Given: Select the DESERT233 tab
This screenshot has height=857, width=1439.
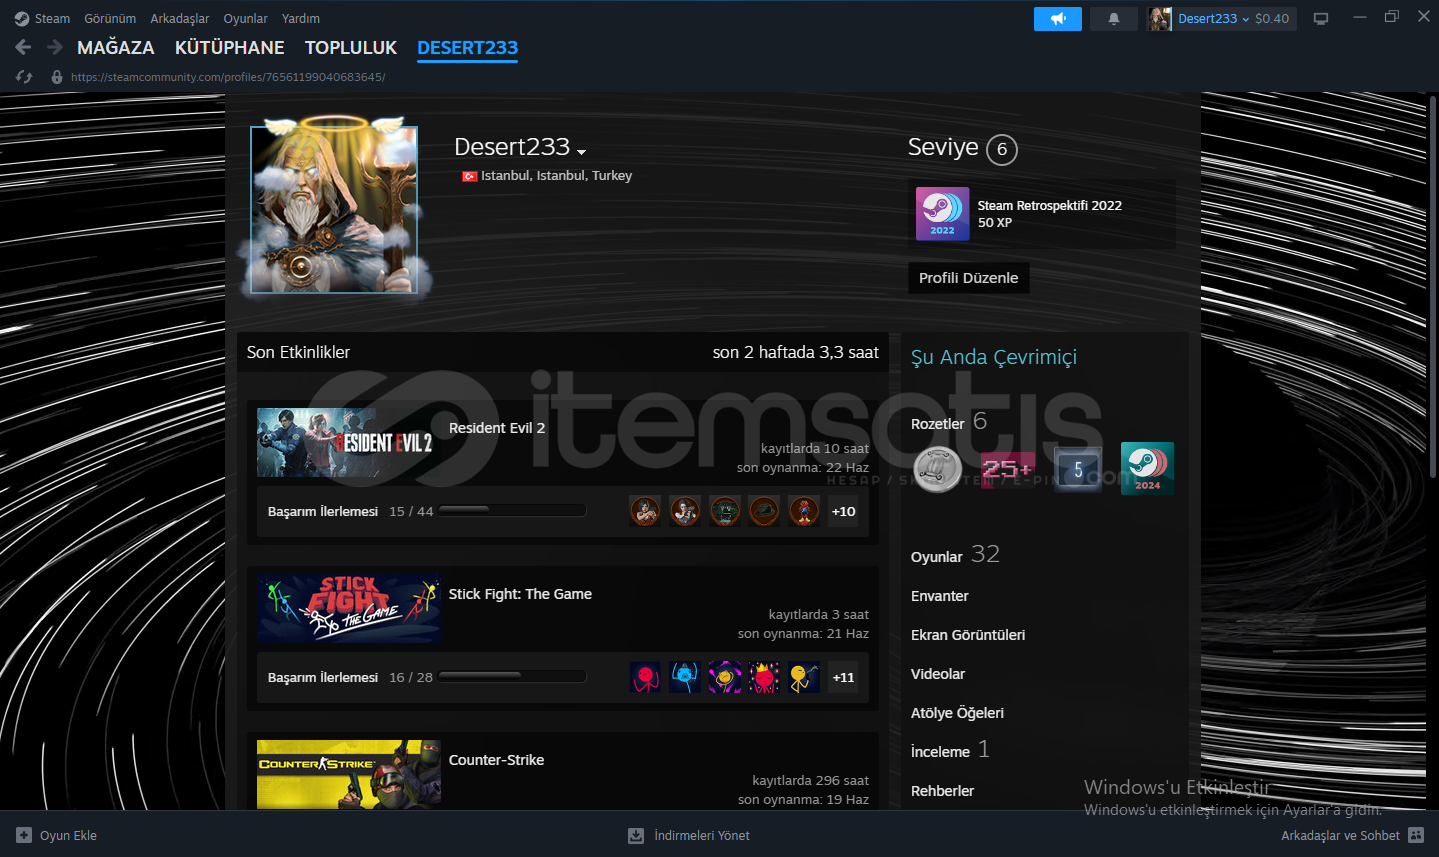Looking at the screenshot, I should click(x=467, y=47).
